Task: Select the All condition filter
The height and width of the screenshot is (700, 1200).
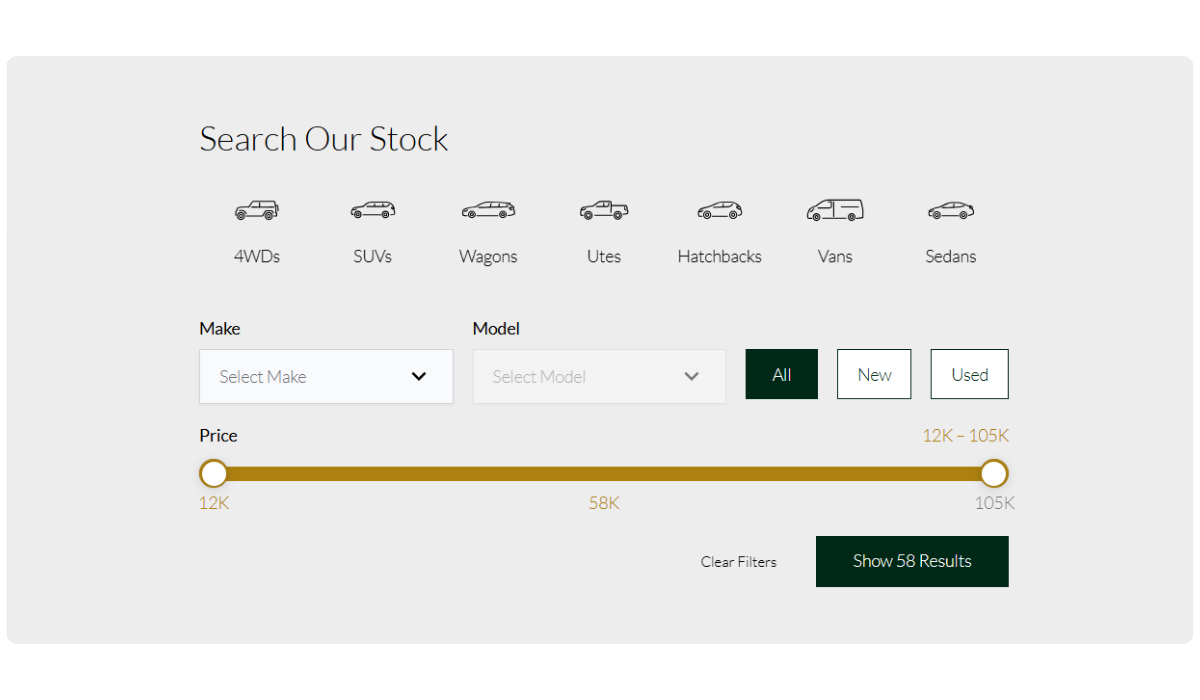Action: [x=781, y=375]
